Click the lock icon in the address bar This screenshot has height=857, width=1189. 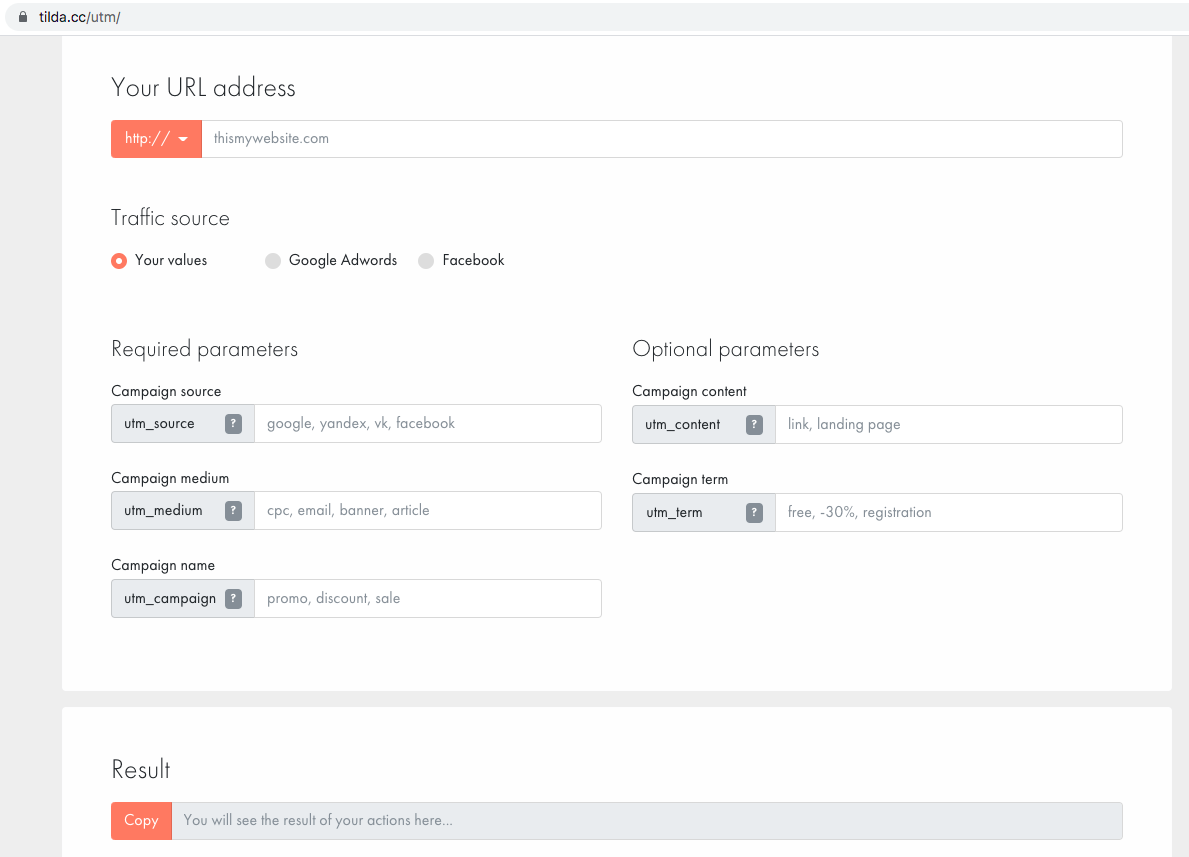point(24,17)
